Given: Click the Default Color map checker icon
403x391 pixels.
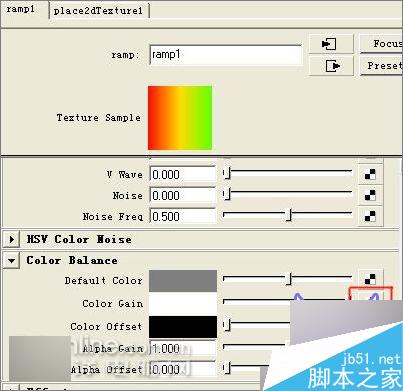Looking at the screenshot, I should coord(370,279).
